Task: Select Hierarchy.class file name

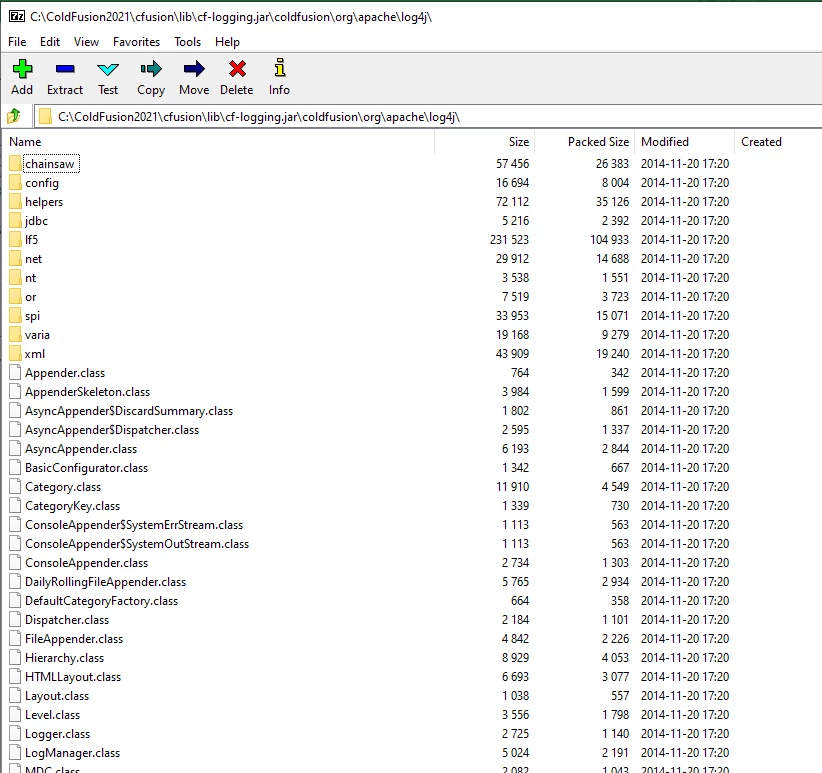Action: (64, 658)
